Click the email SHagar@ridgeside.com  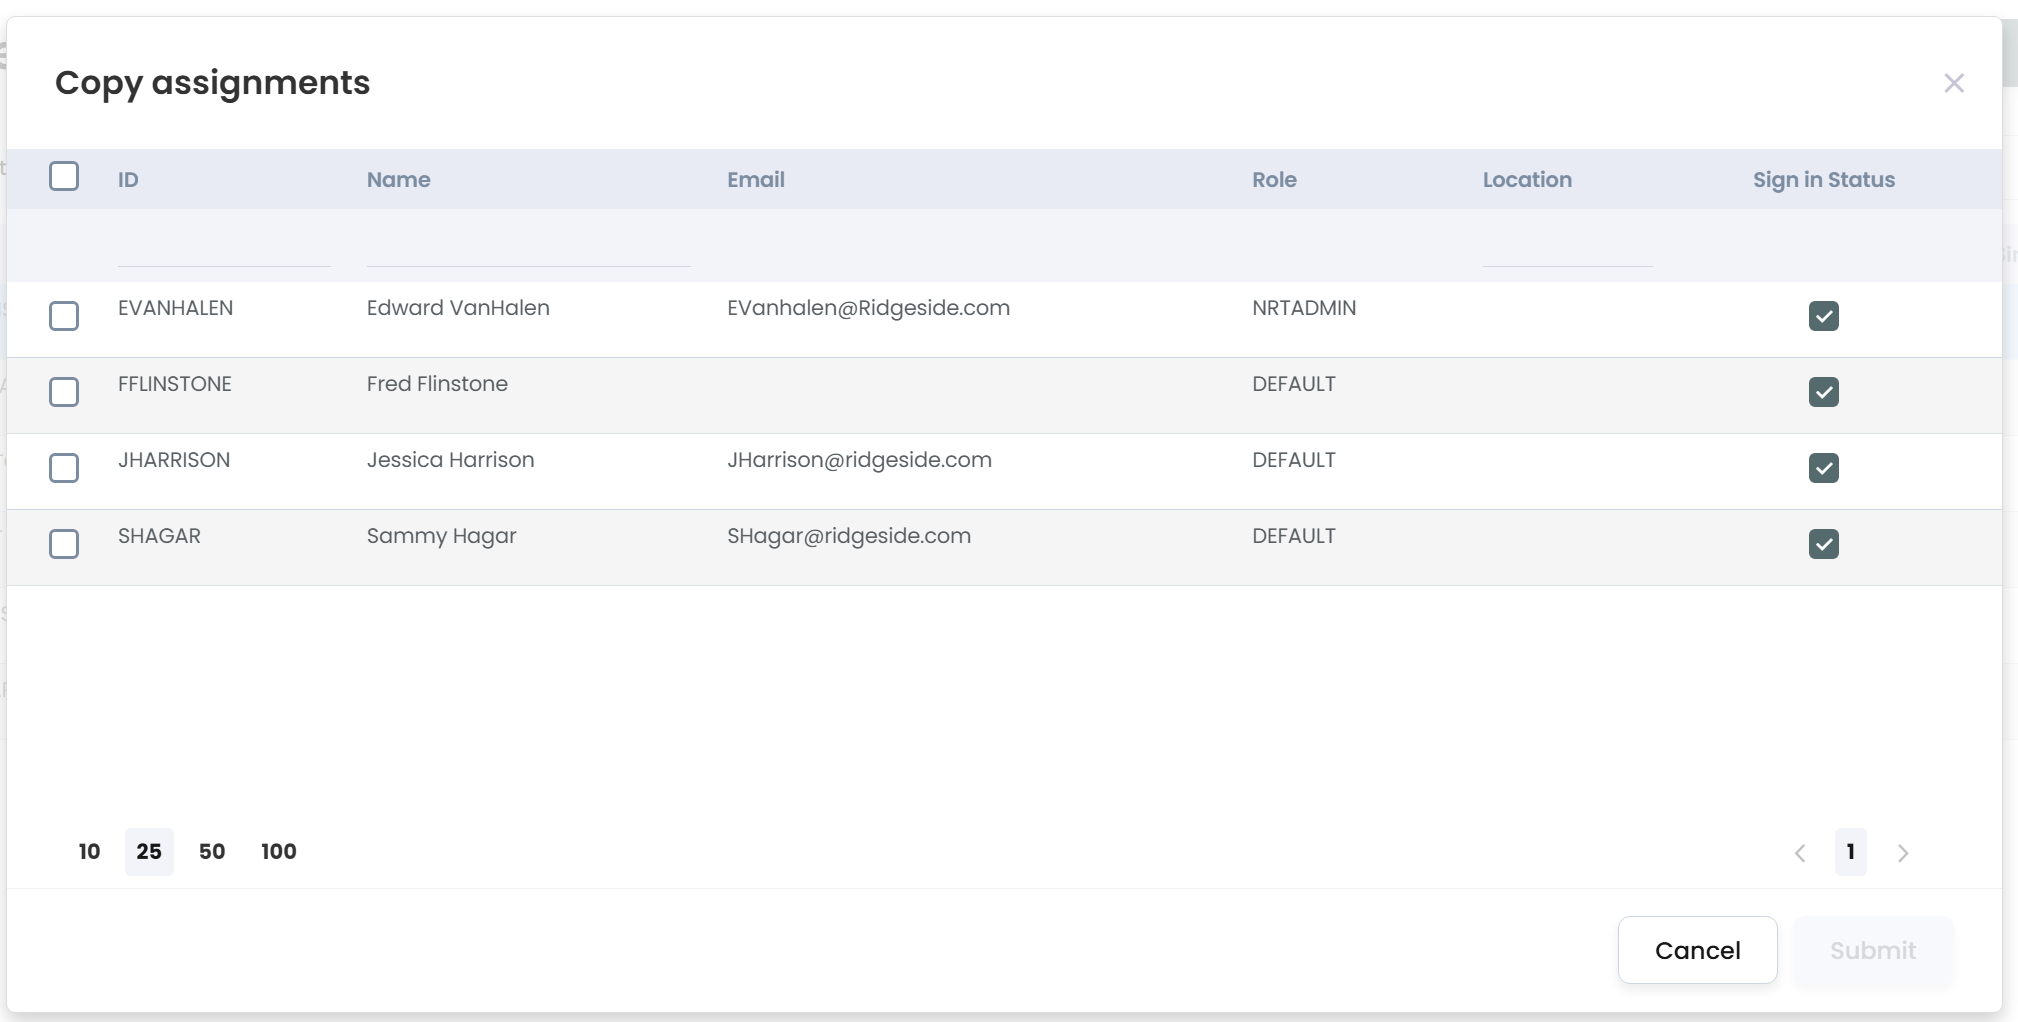849,536
